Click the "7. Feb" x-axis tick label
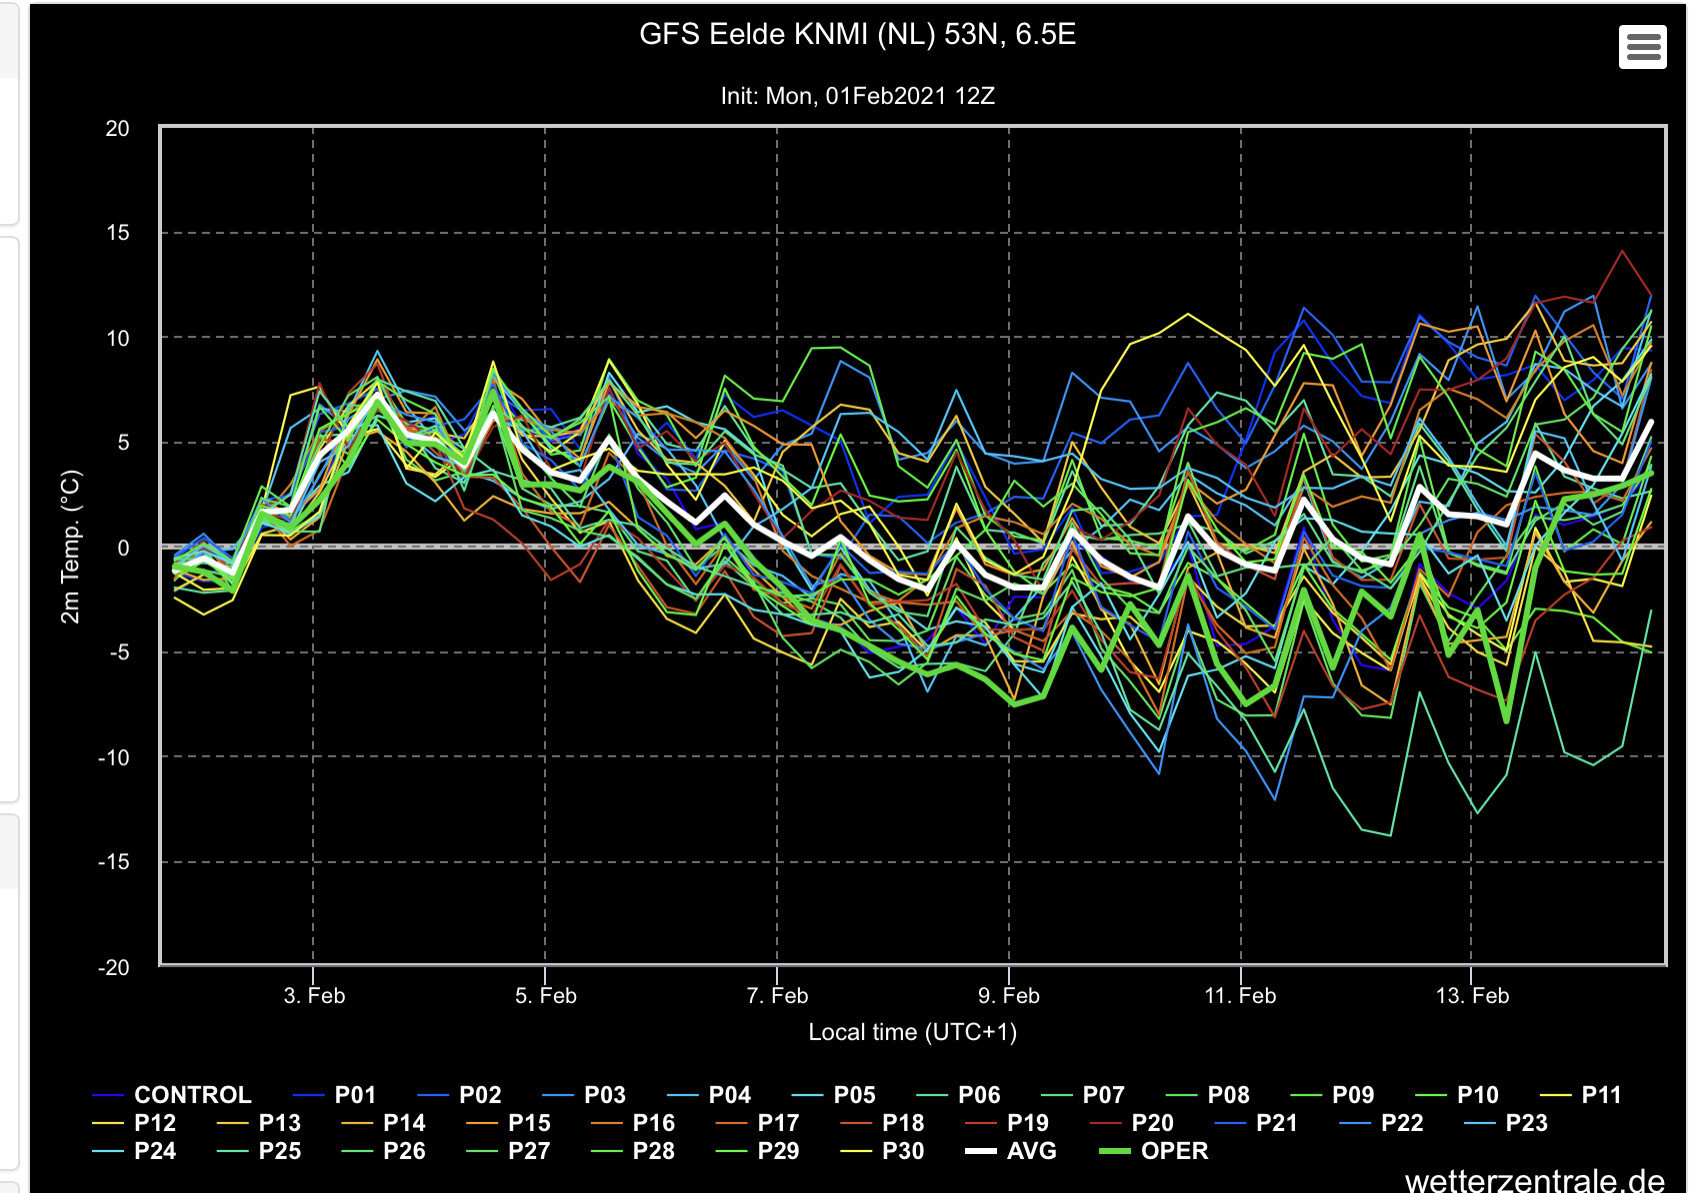 [x=777, y=996]
